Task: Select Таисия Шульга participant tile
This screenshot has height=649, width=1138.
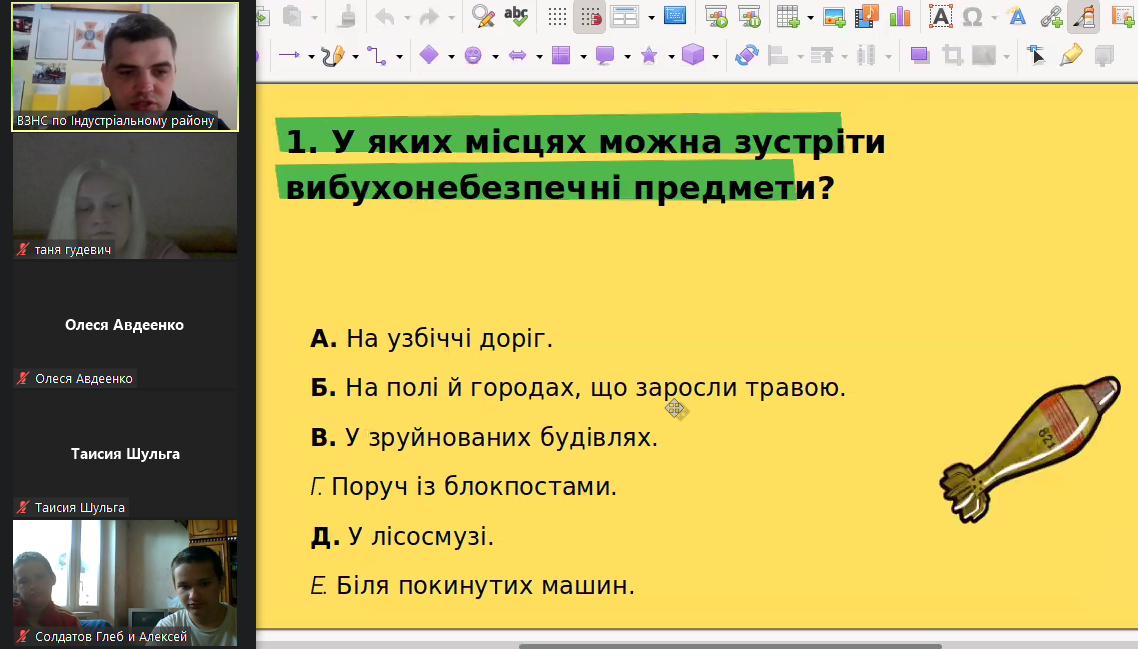Action: [x=125, y=454]
